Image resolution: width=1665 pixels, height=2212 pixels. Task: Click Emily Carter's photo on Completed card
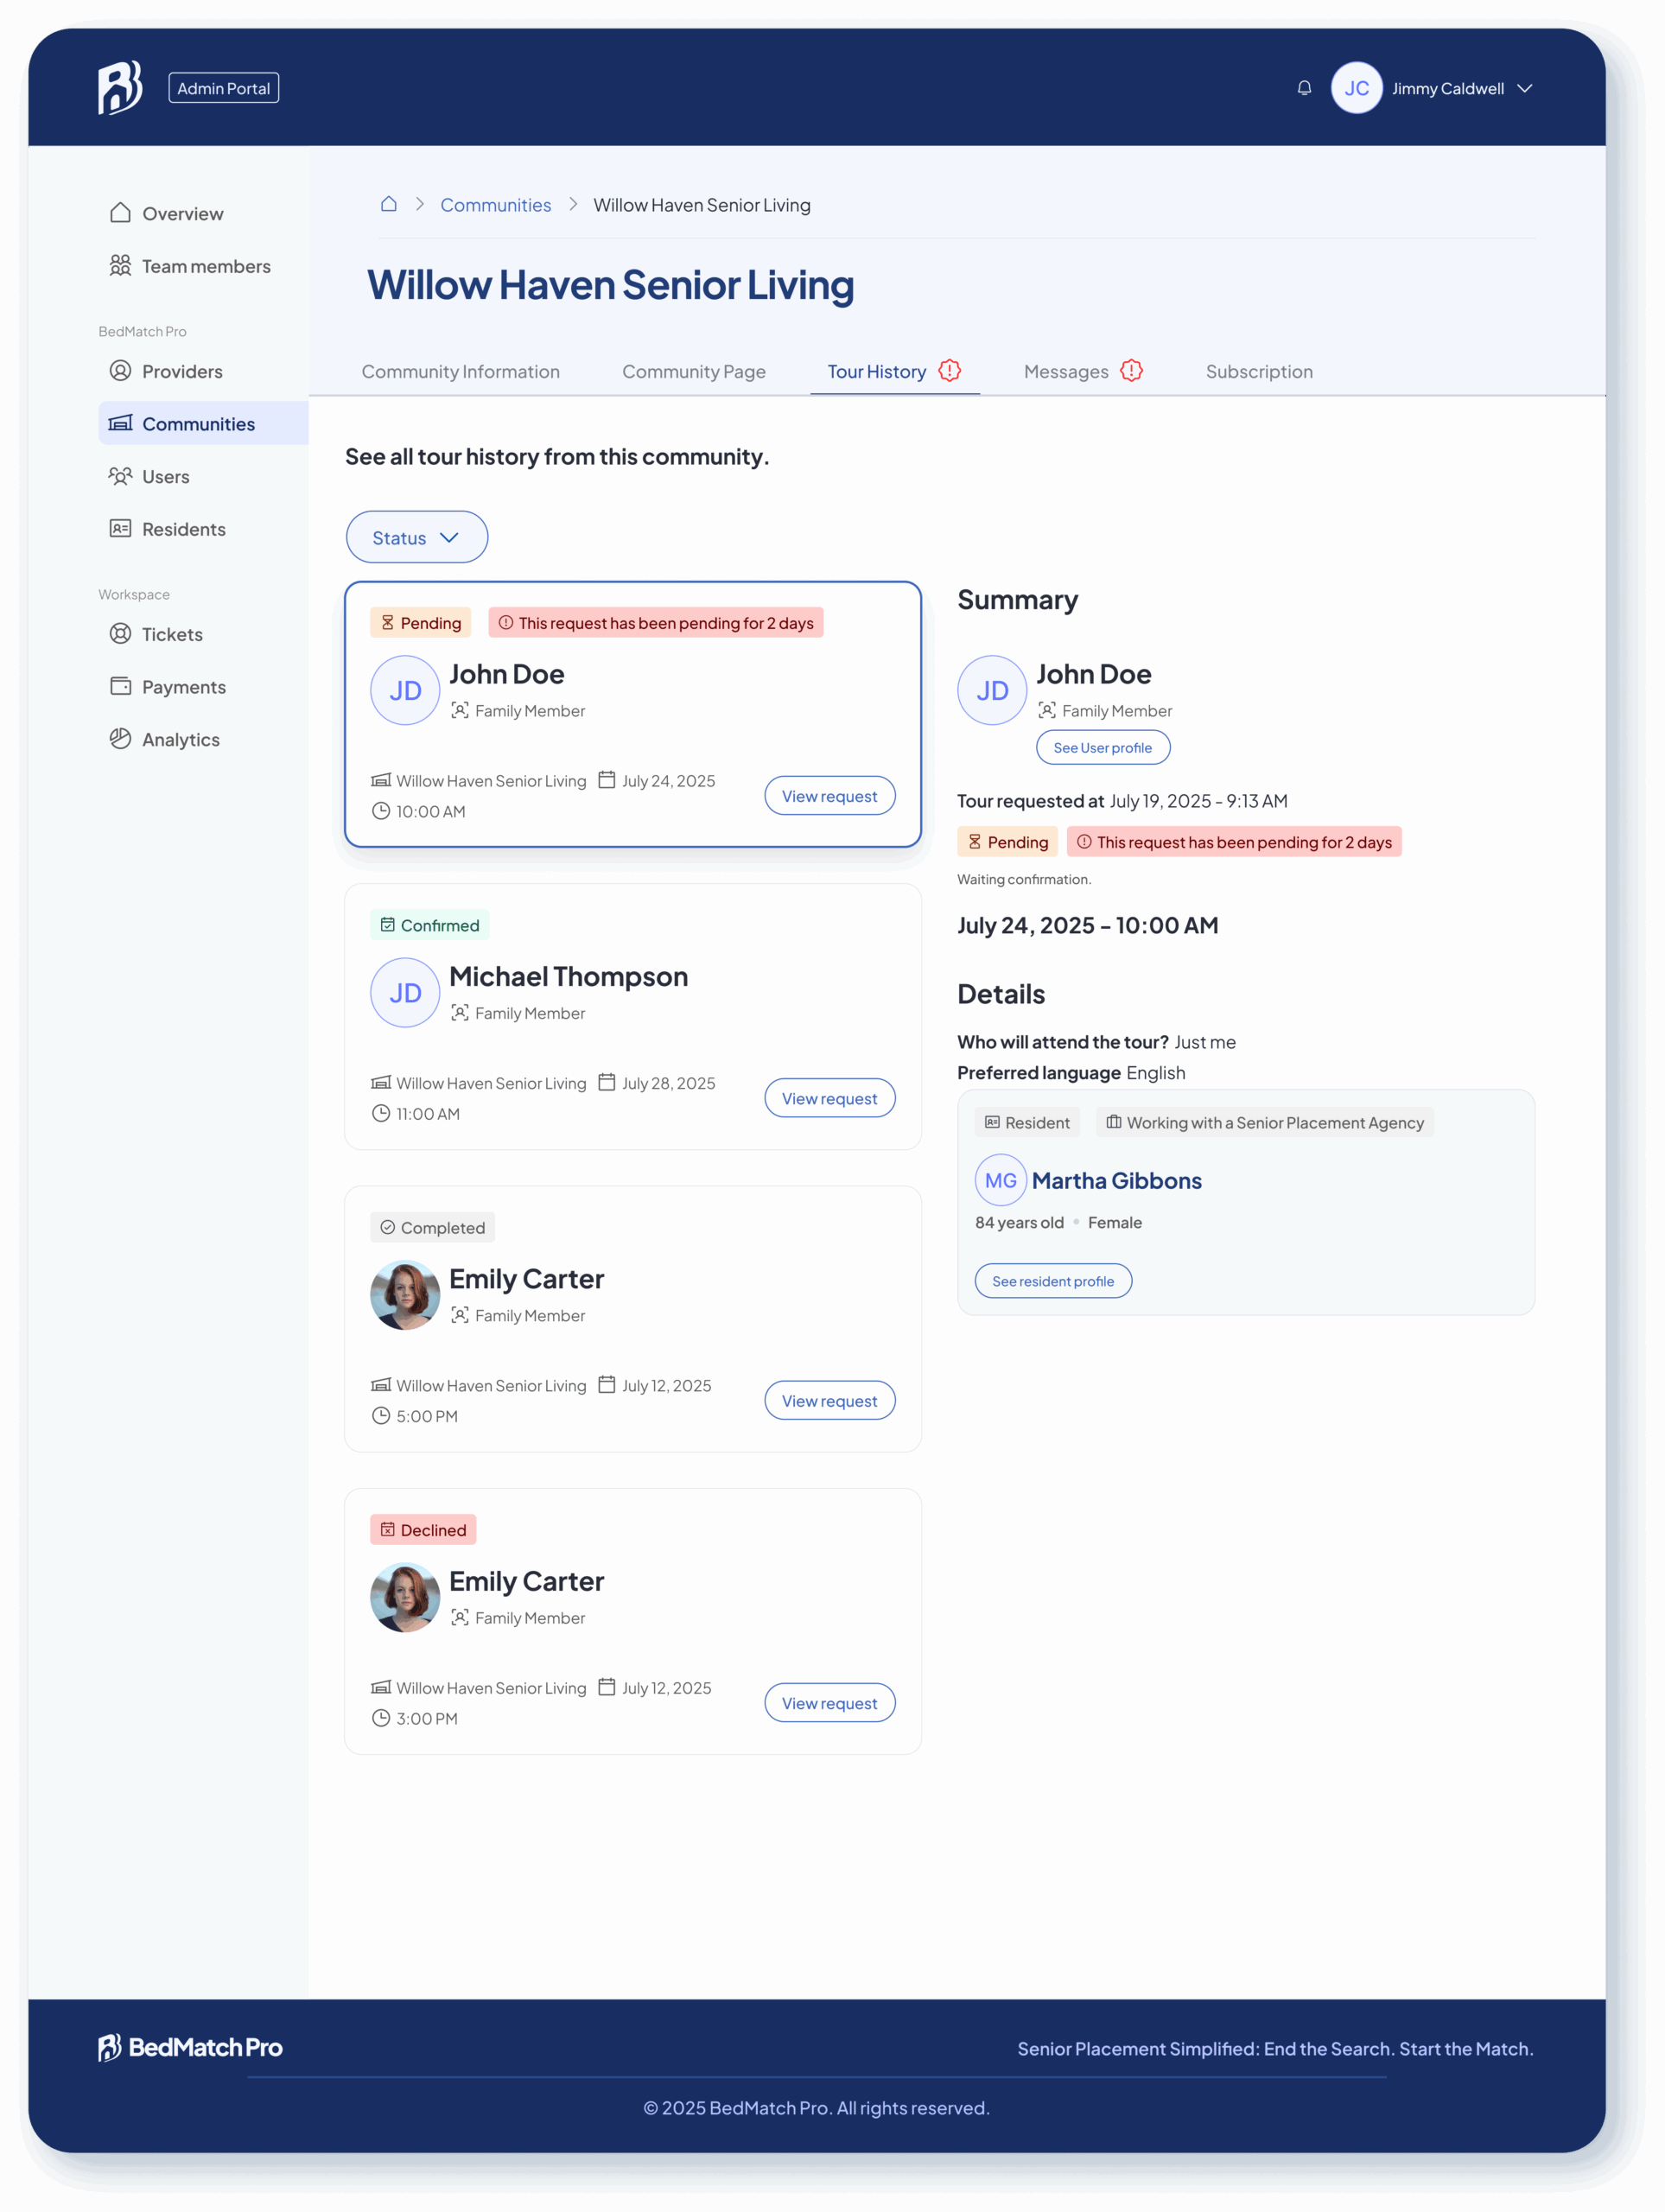(x=405, y=1295)
